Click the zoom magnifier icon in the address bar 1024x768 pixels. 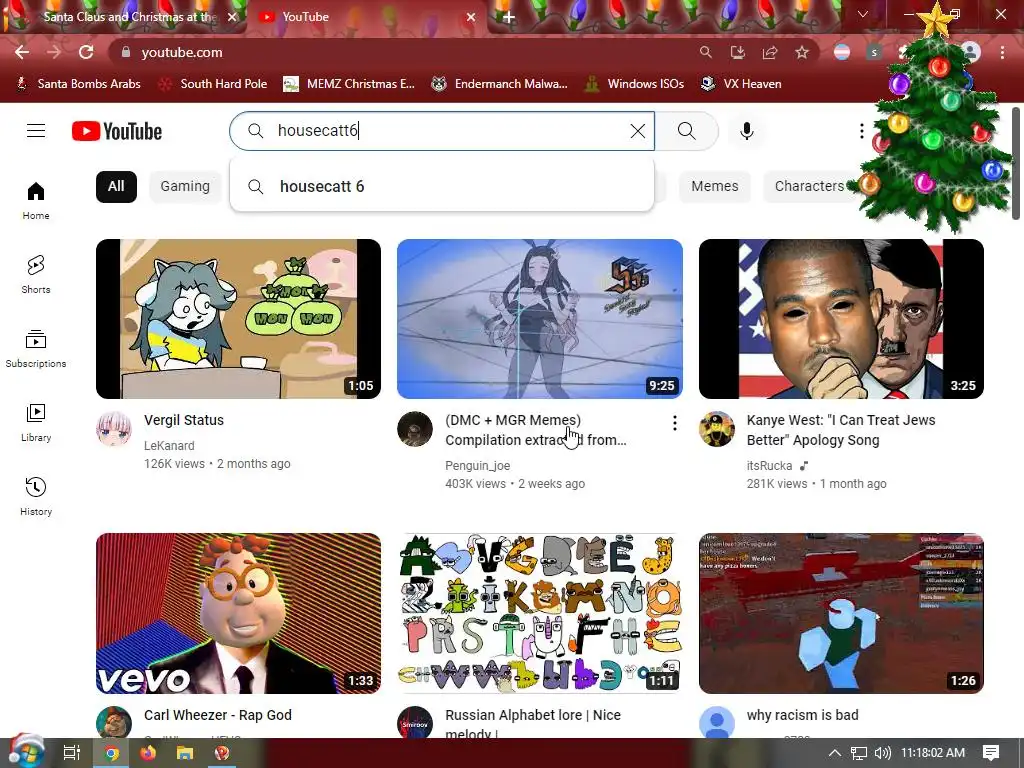[706, 52]
